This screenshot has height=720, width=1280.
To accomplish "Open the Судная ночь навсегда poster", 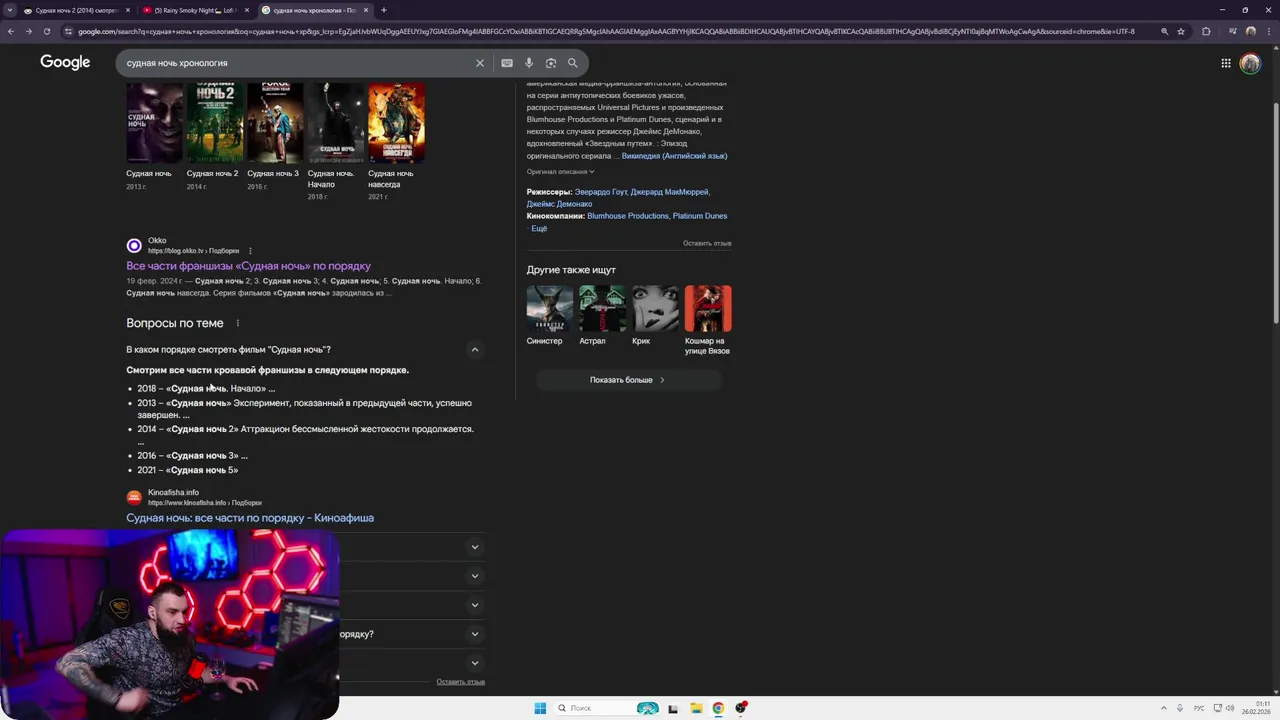I will (397, 124).
